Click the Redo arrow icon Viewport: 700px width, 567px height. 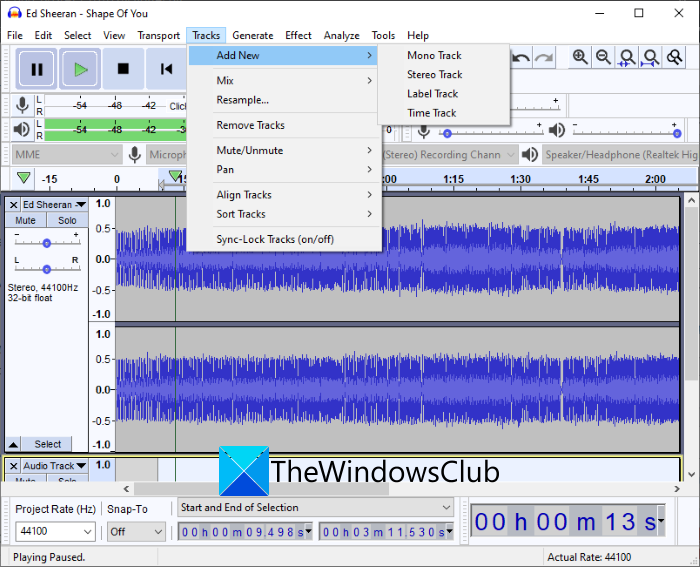point(544,57)
